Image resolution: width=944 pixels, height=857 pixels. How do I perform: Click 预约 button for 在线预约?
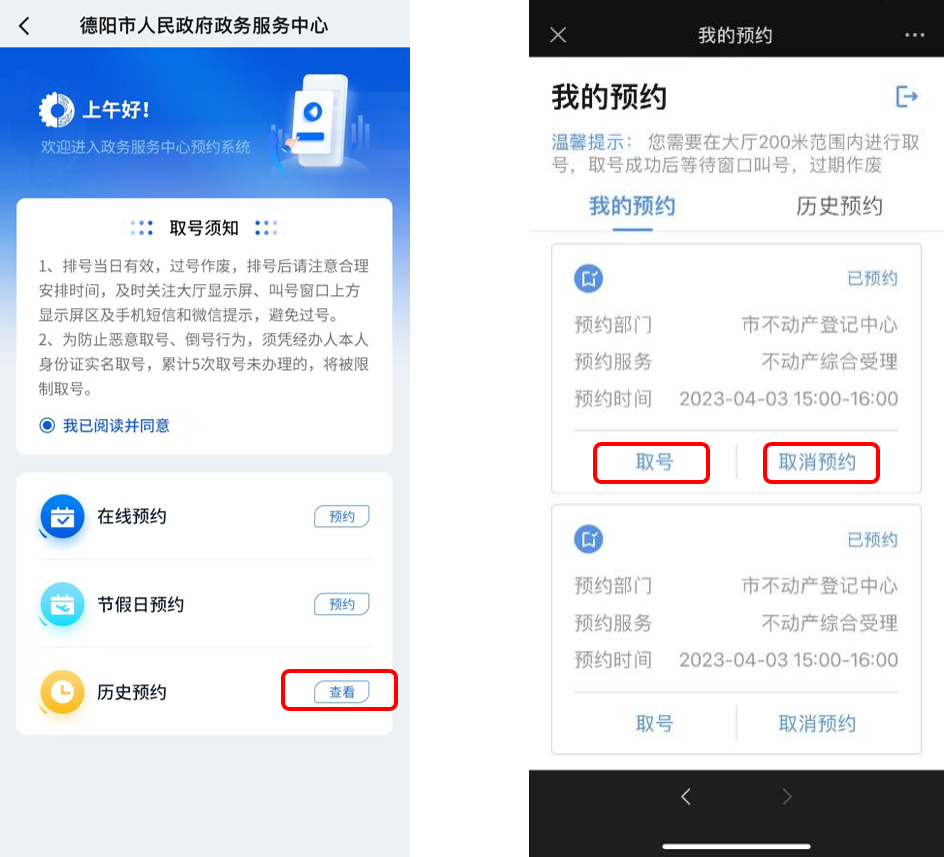click(341, 516)
